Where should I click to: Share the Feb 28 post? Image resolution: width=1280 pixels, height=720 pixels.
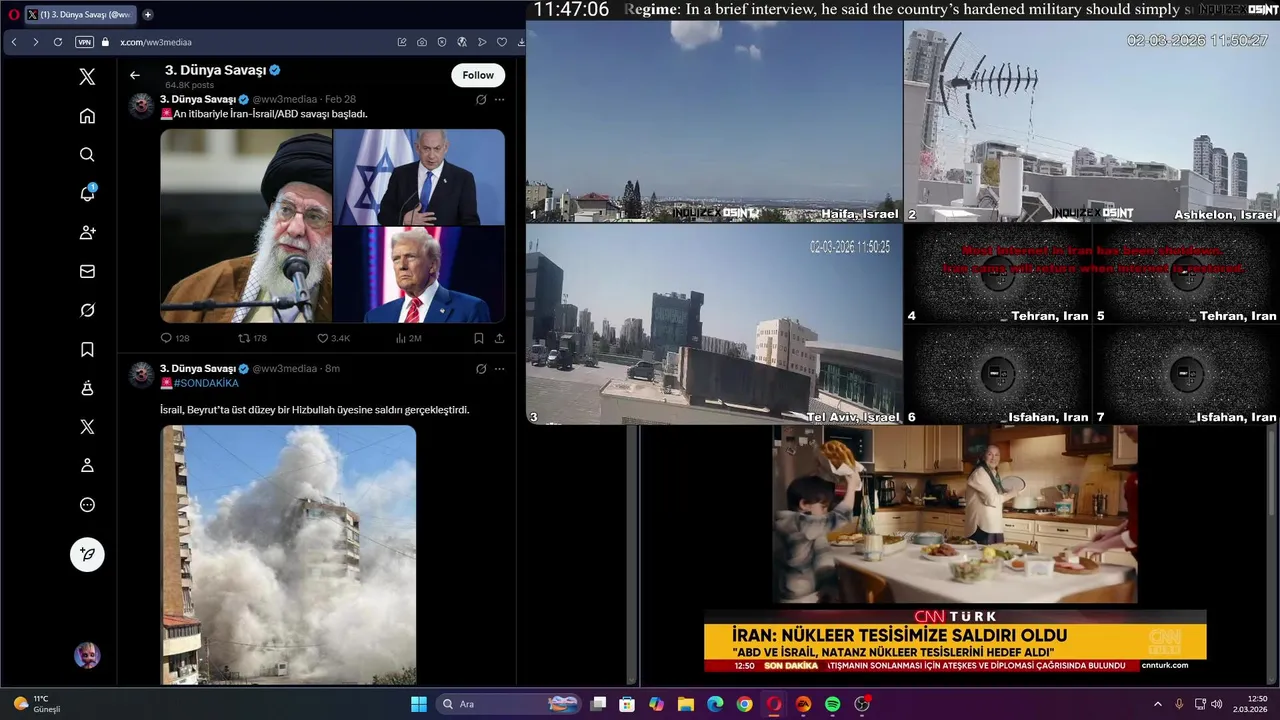click(x=499, y=338)
